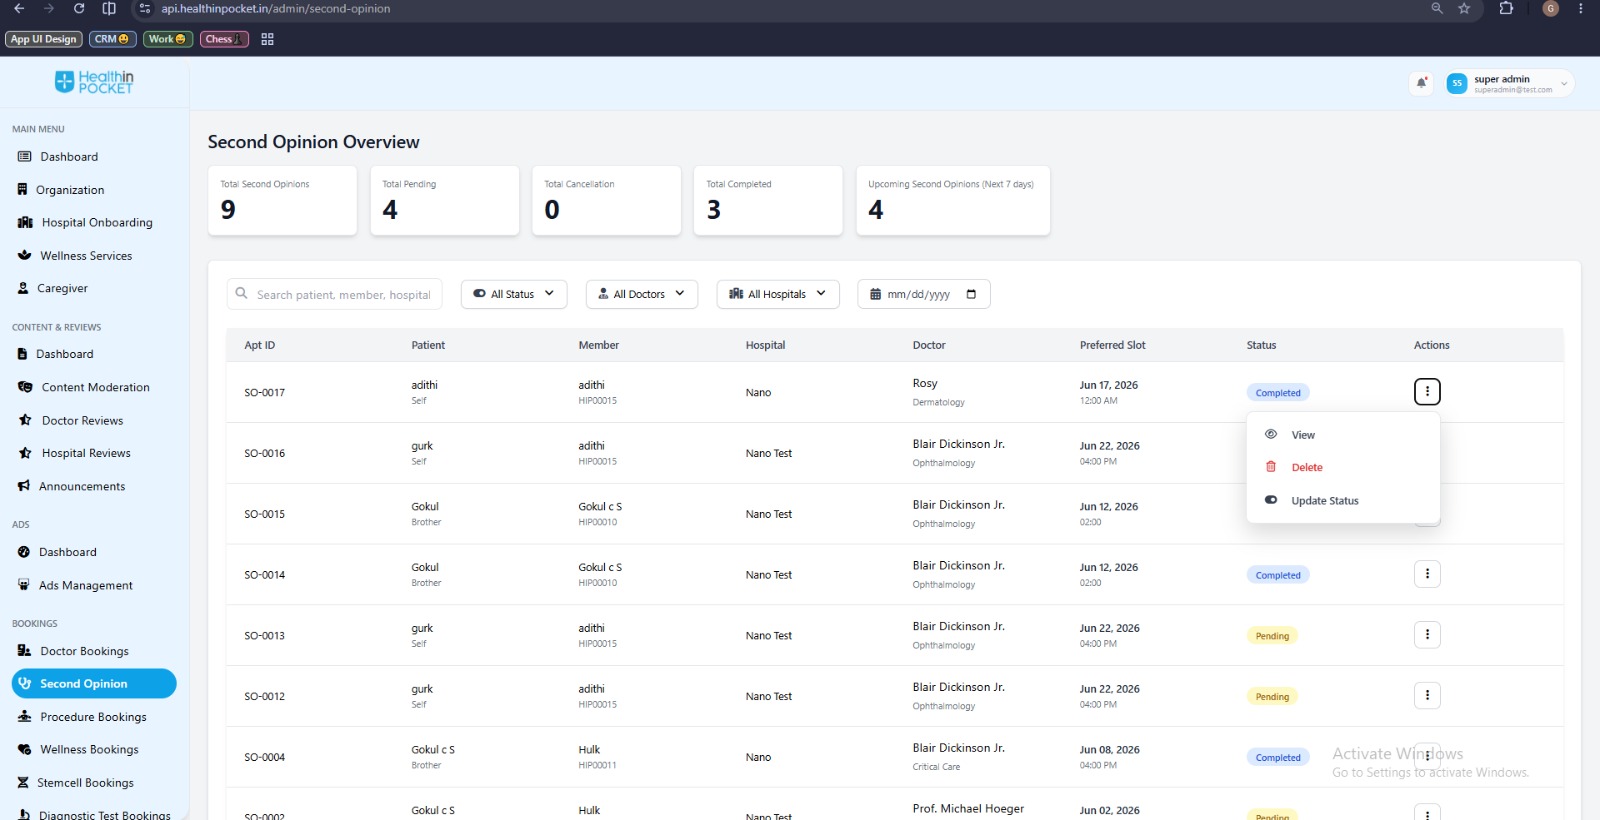This screenshot has height=820, width=1600.
Task: Click Completed status badge for SO-0017
Action: point(1278,393)
